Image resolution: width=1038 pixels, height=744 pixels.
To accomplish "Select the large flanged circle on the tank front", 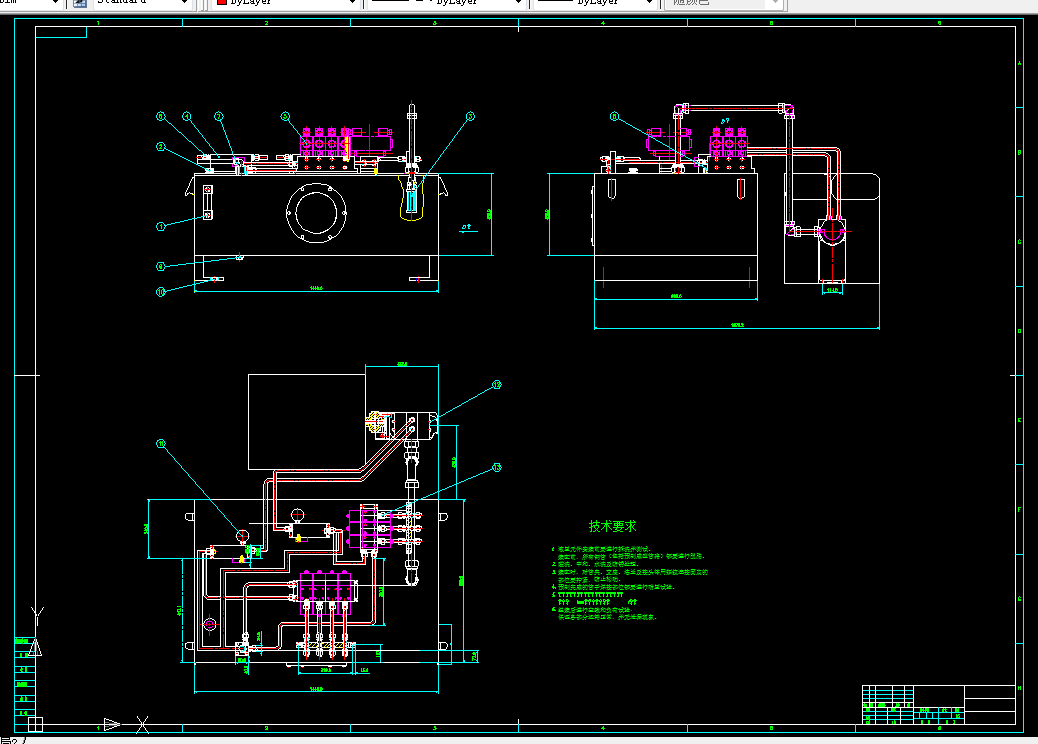I will [316, 212].
